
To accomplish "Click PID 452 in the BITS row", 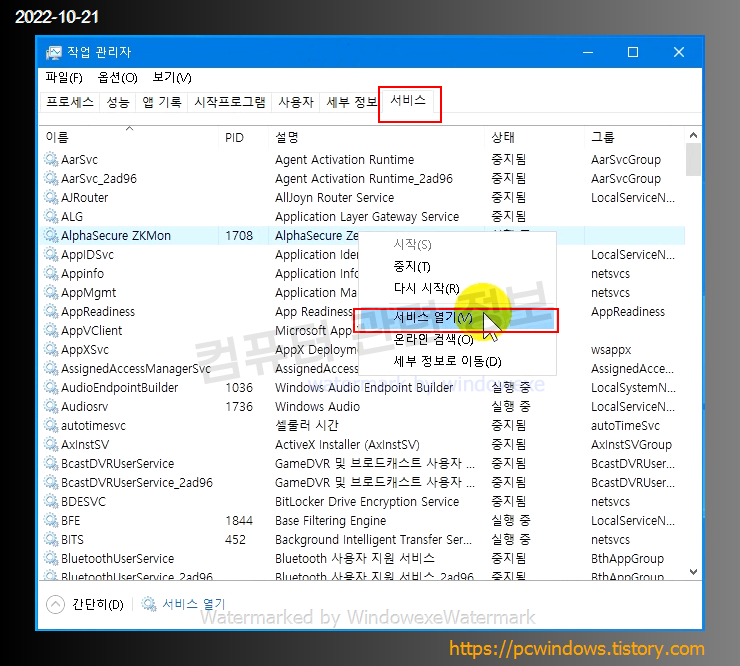I will (x=235, y=540).
